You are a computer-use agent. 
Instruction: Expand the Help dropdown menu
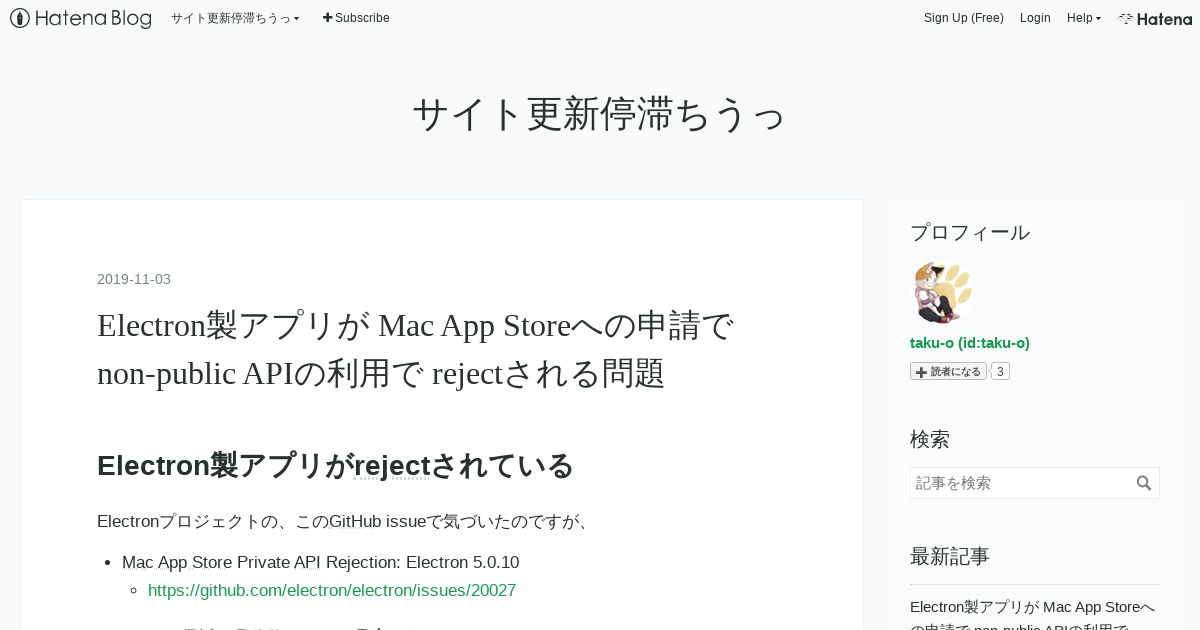pyautogui.click(x=1083, y=18)
